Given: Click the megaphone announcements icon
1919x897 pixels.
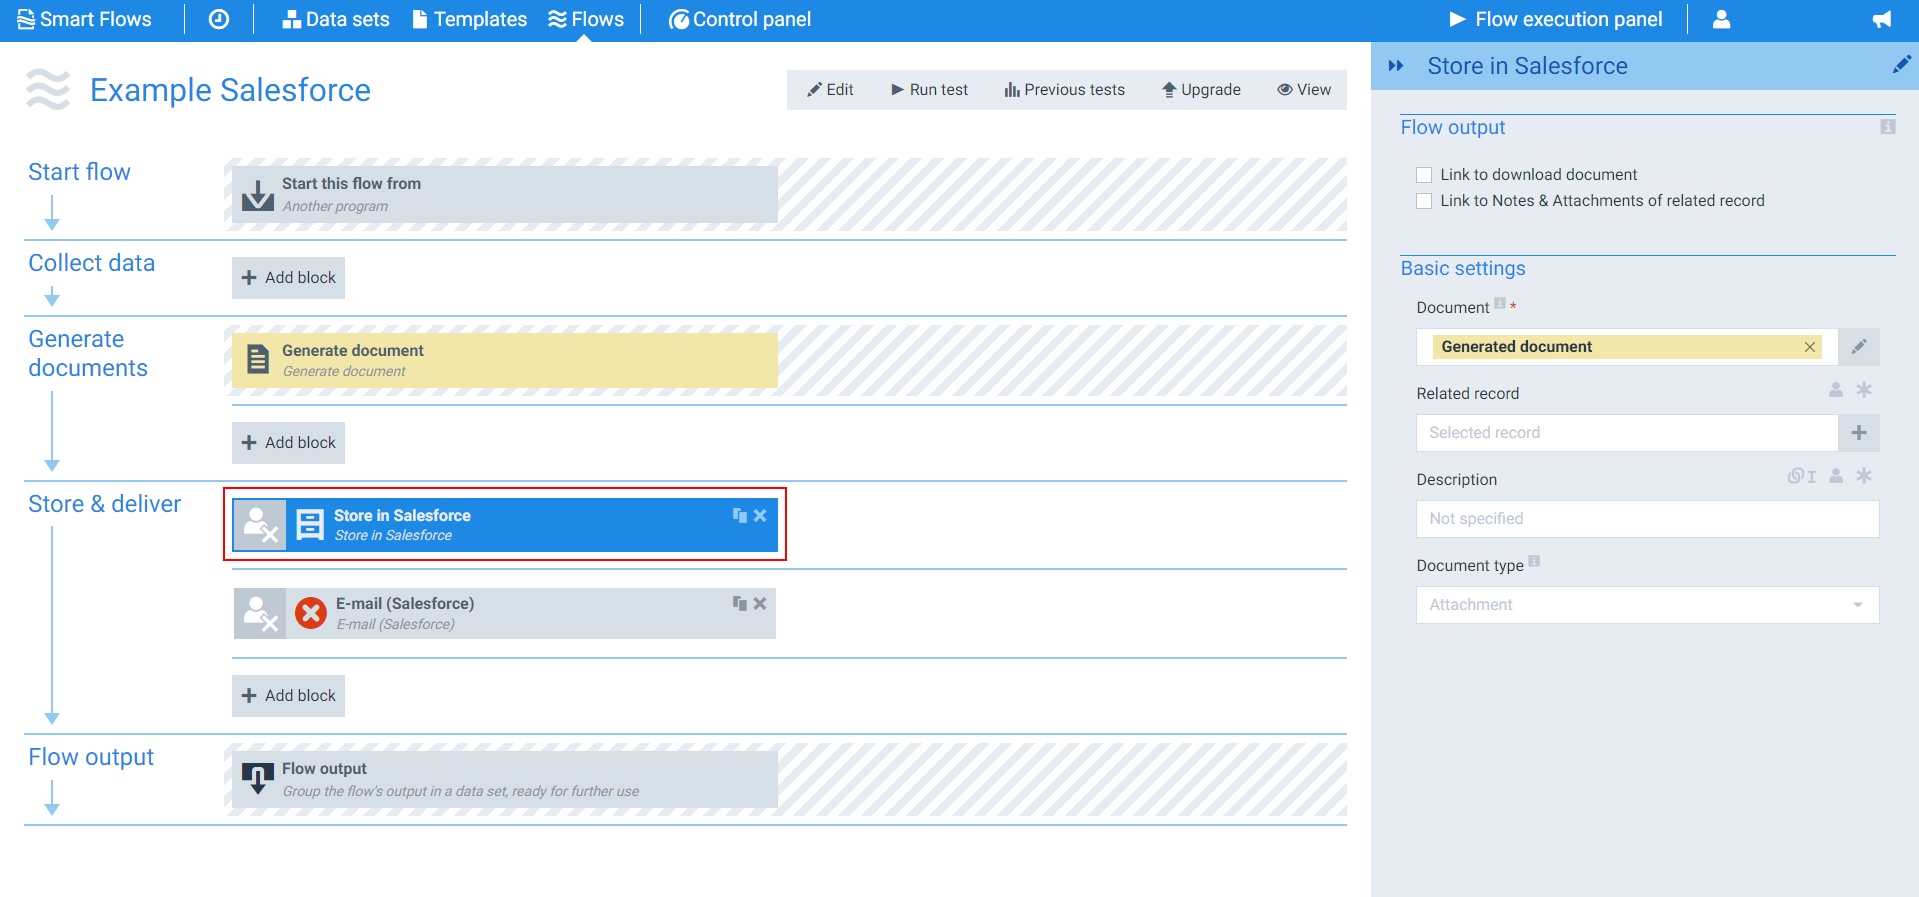Looking at the screenshot, I should click(1881, 19).
